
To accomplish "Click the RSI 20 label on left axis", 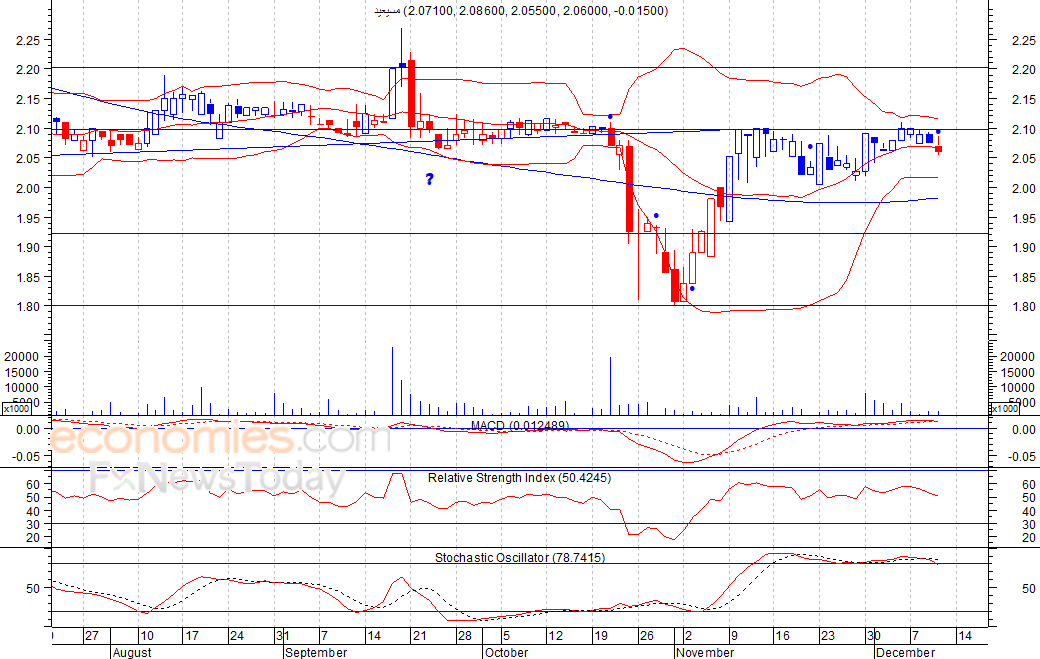I will click(x=33, y=538).
